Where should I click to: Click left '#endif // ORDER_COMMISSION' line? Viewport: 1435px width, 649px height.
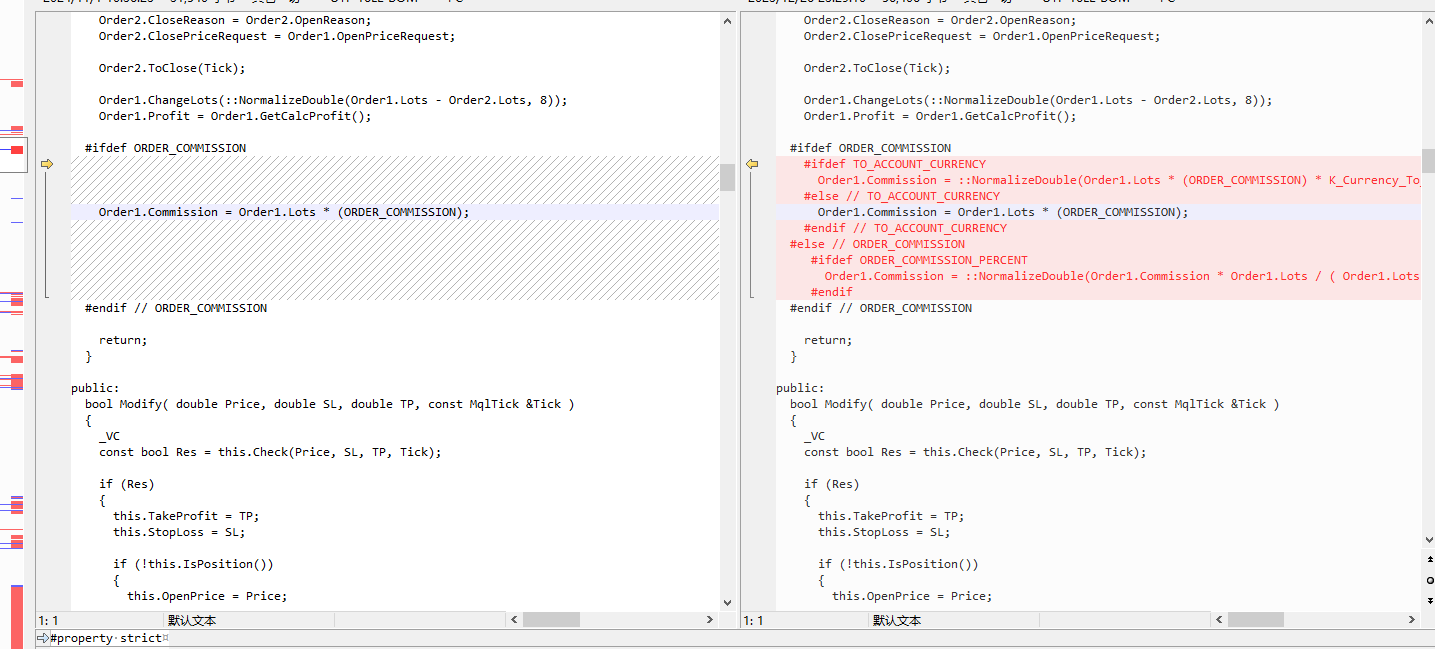[x=176, y=308]
